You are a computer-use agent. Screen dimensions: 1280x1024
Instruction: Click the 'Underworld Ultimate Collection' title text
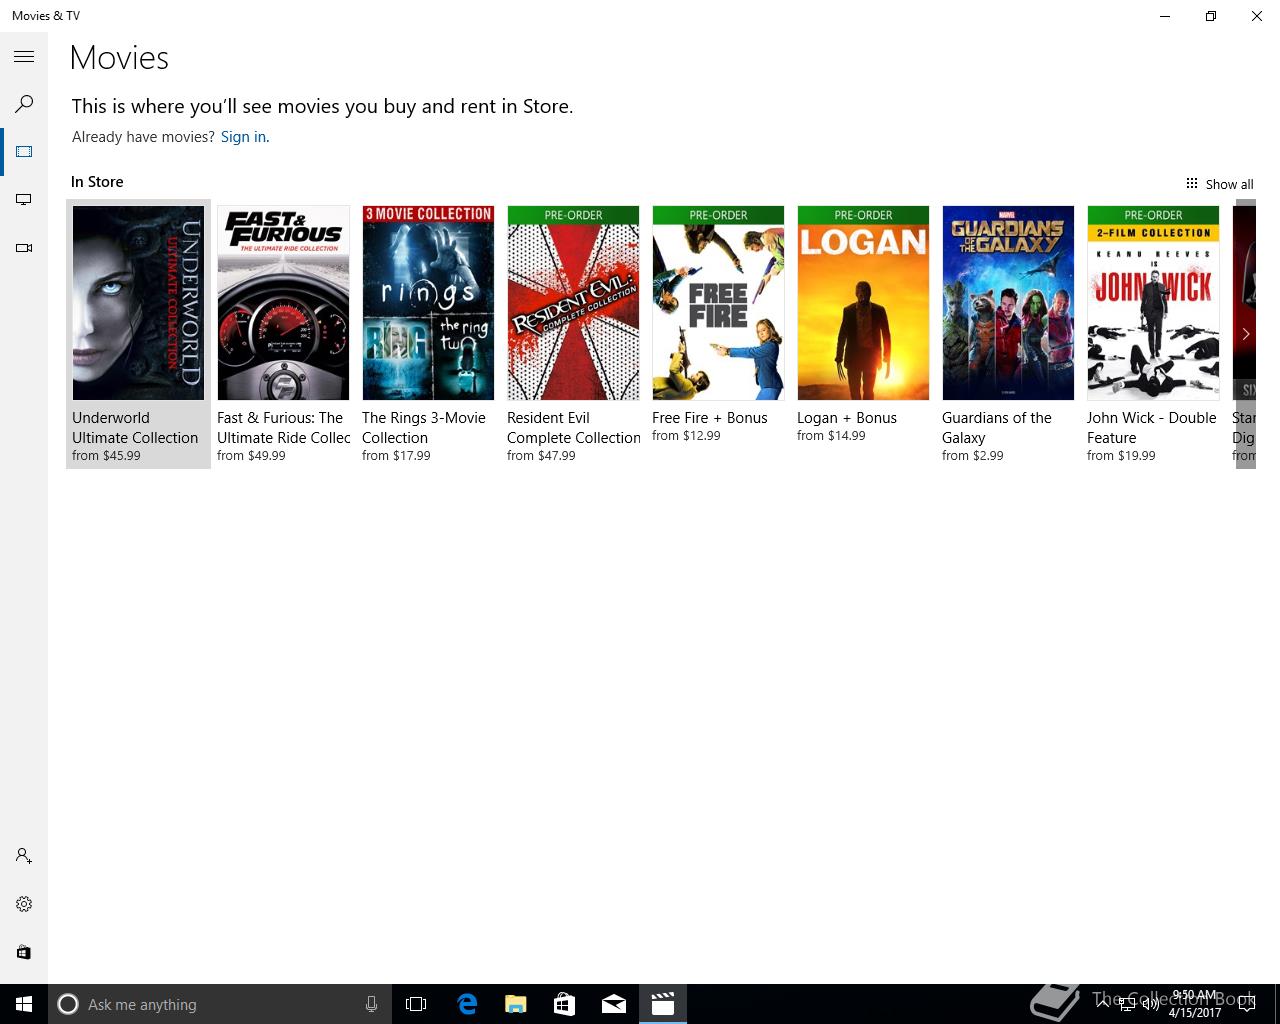[135, 428]
